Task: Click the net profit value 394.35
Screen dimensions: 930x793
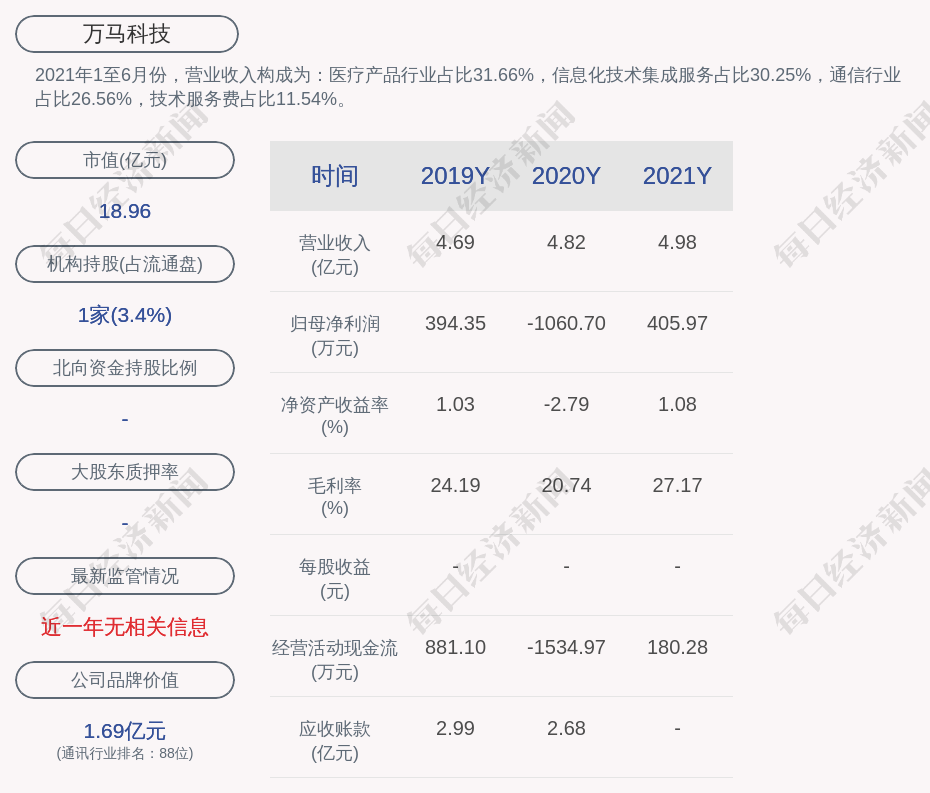Action: [x=455, y=323]
